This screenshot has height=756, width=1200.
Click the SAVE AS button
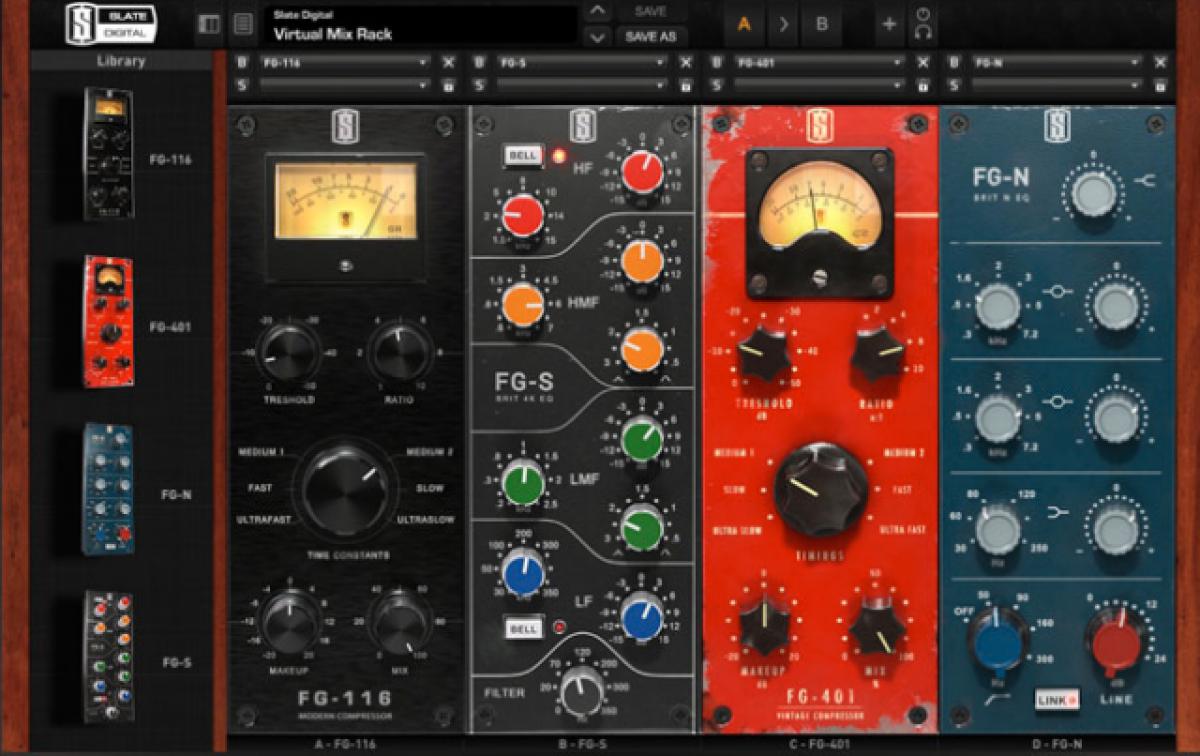point(650,37)
